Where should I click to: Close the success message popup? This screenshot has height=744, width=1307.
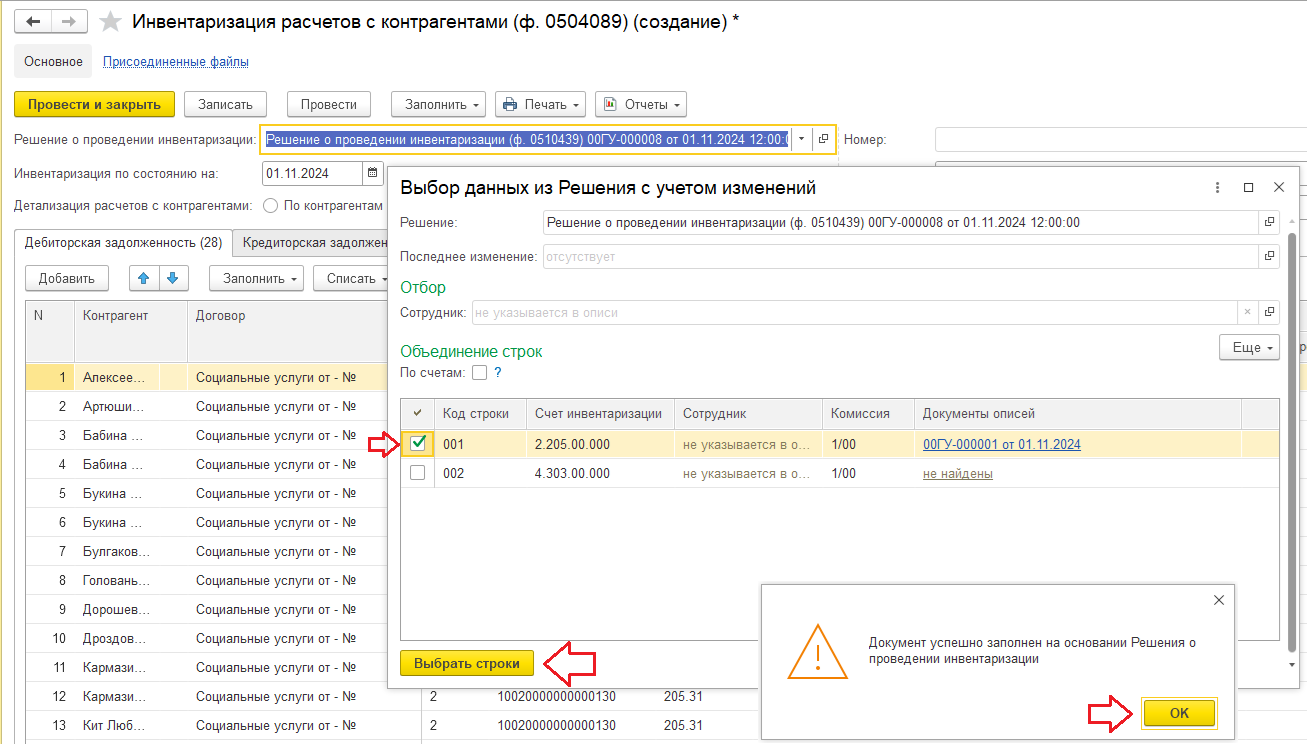(1218, 600)
